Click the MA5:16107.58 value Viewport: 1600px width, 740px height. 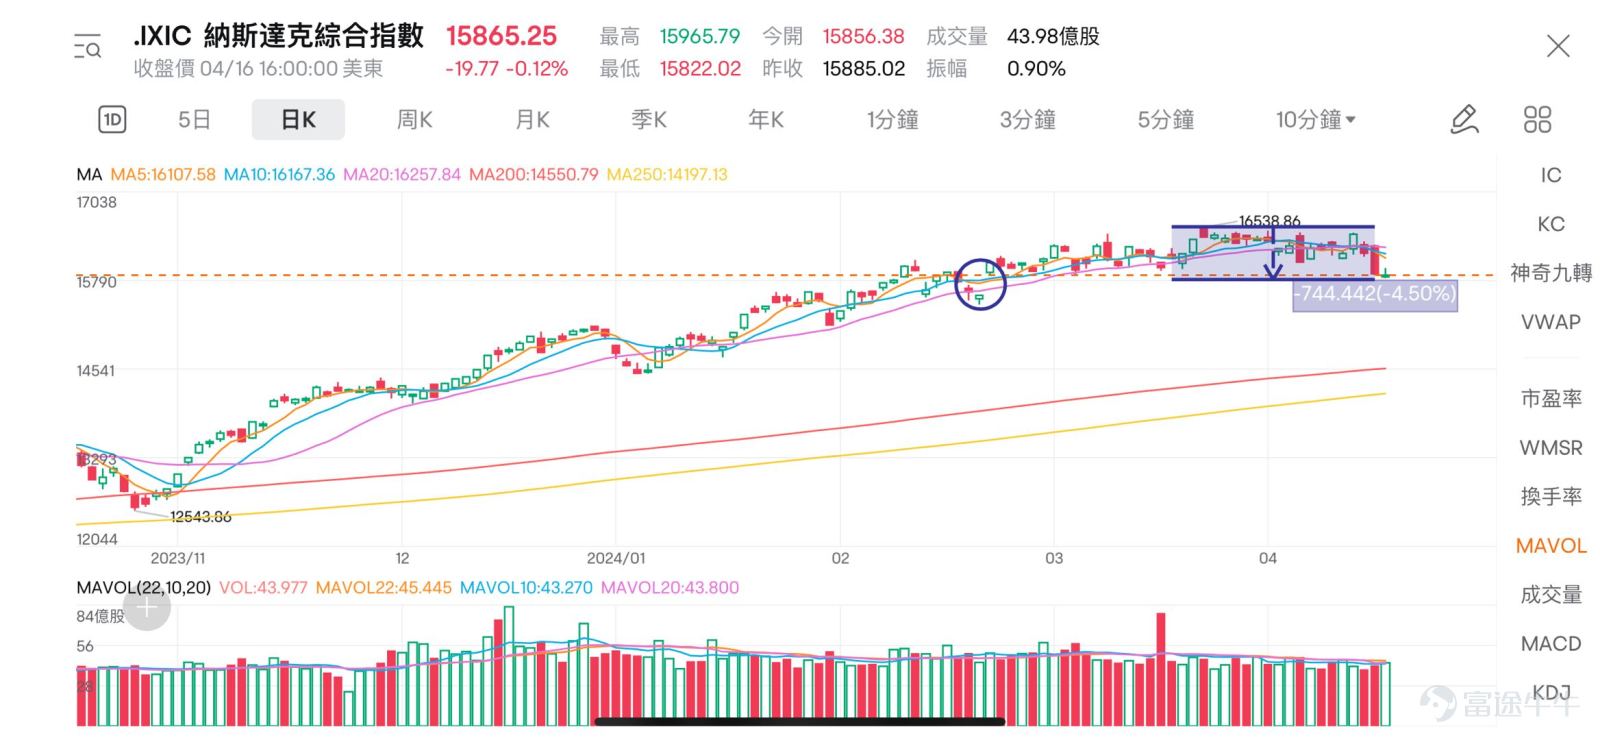(x=163, y=174)
